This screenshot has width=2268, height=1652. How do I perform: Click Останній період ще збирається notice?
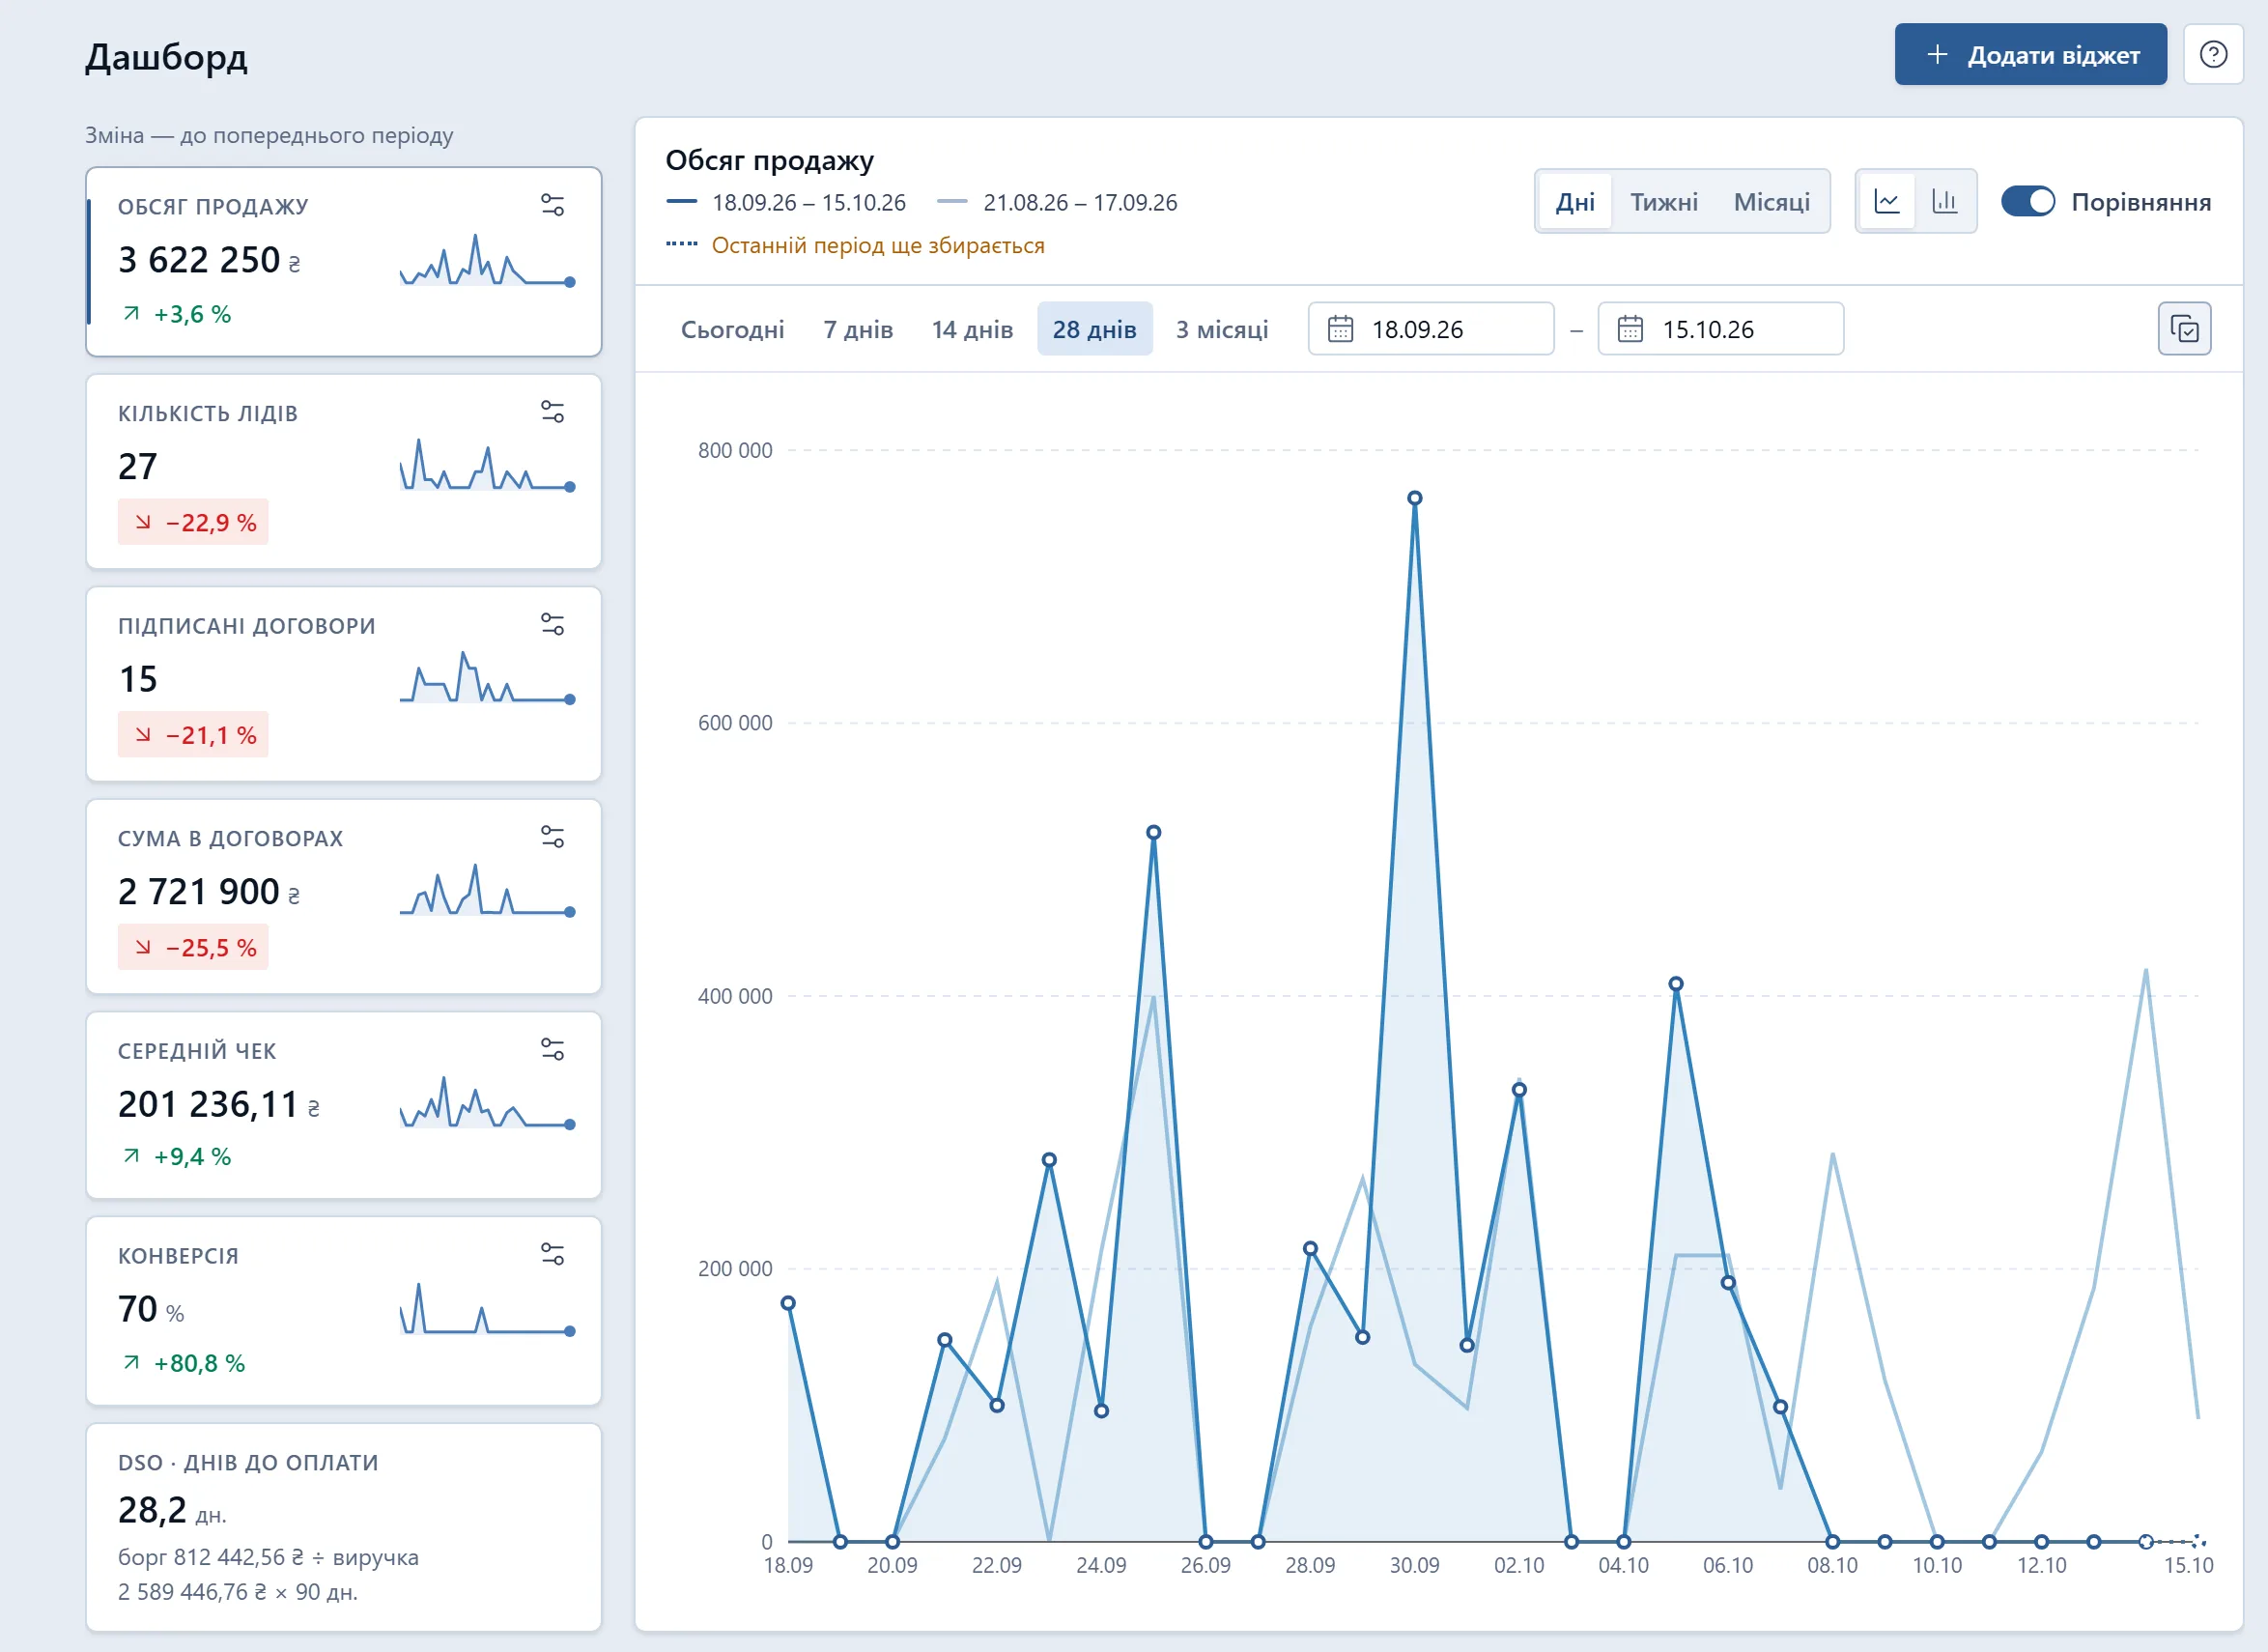coord(855,245)
